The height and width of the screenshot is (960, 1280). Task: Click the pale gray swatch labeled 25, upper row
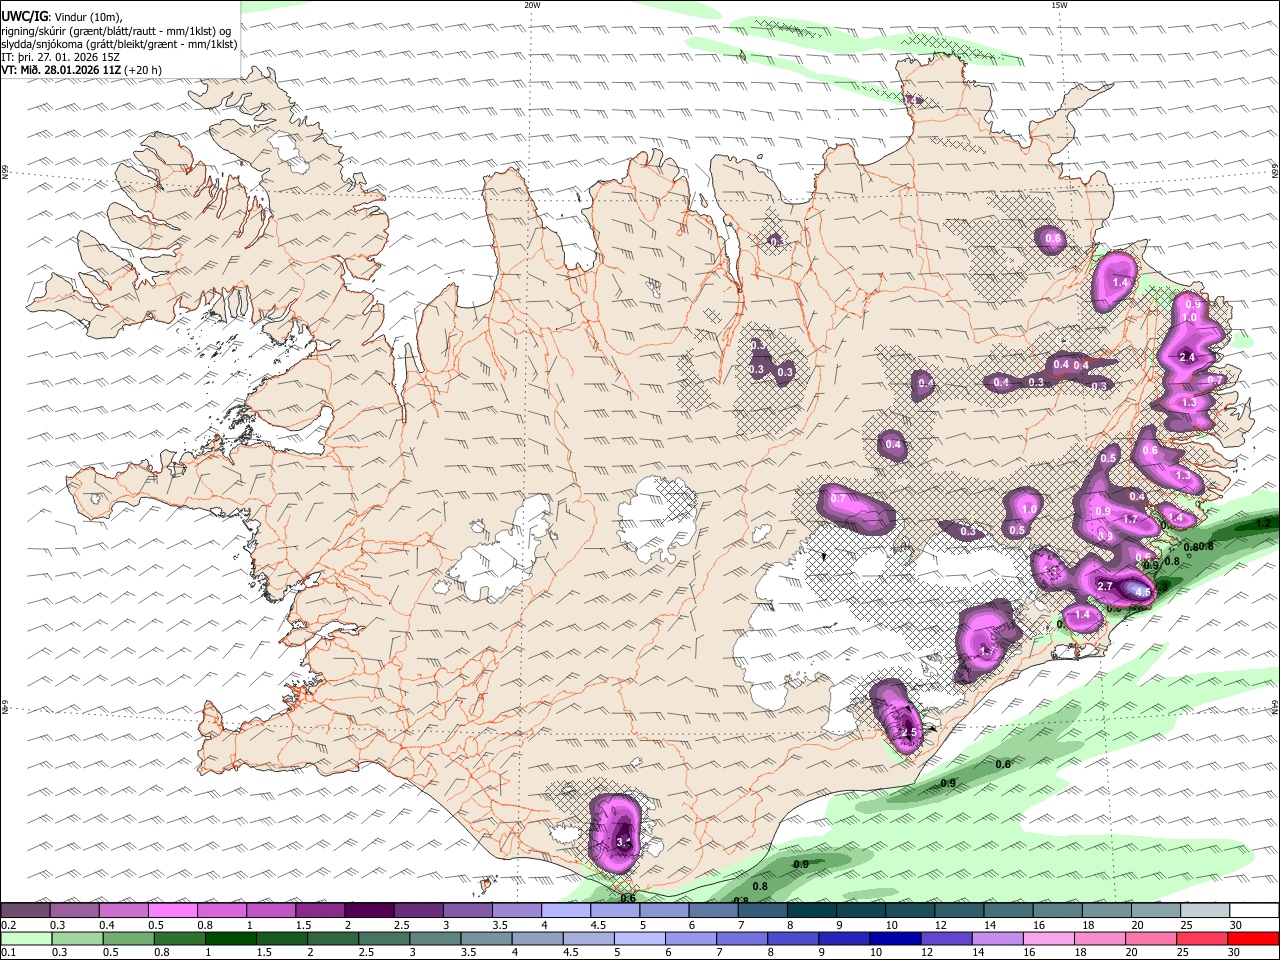[x=1204, y=910]
